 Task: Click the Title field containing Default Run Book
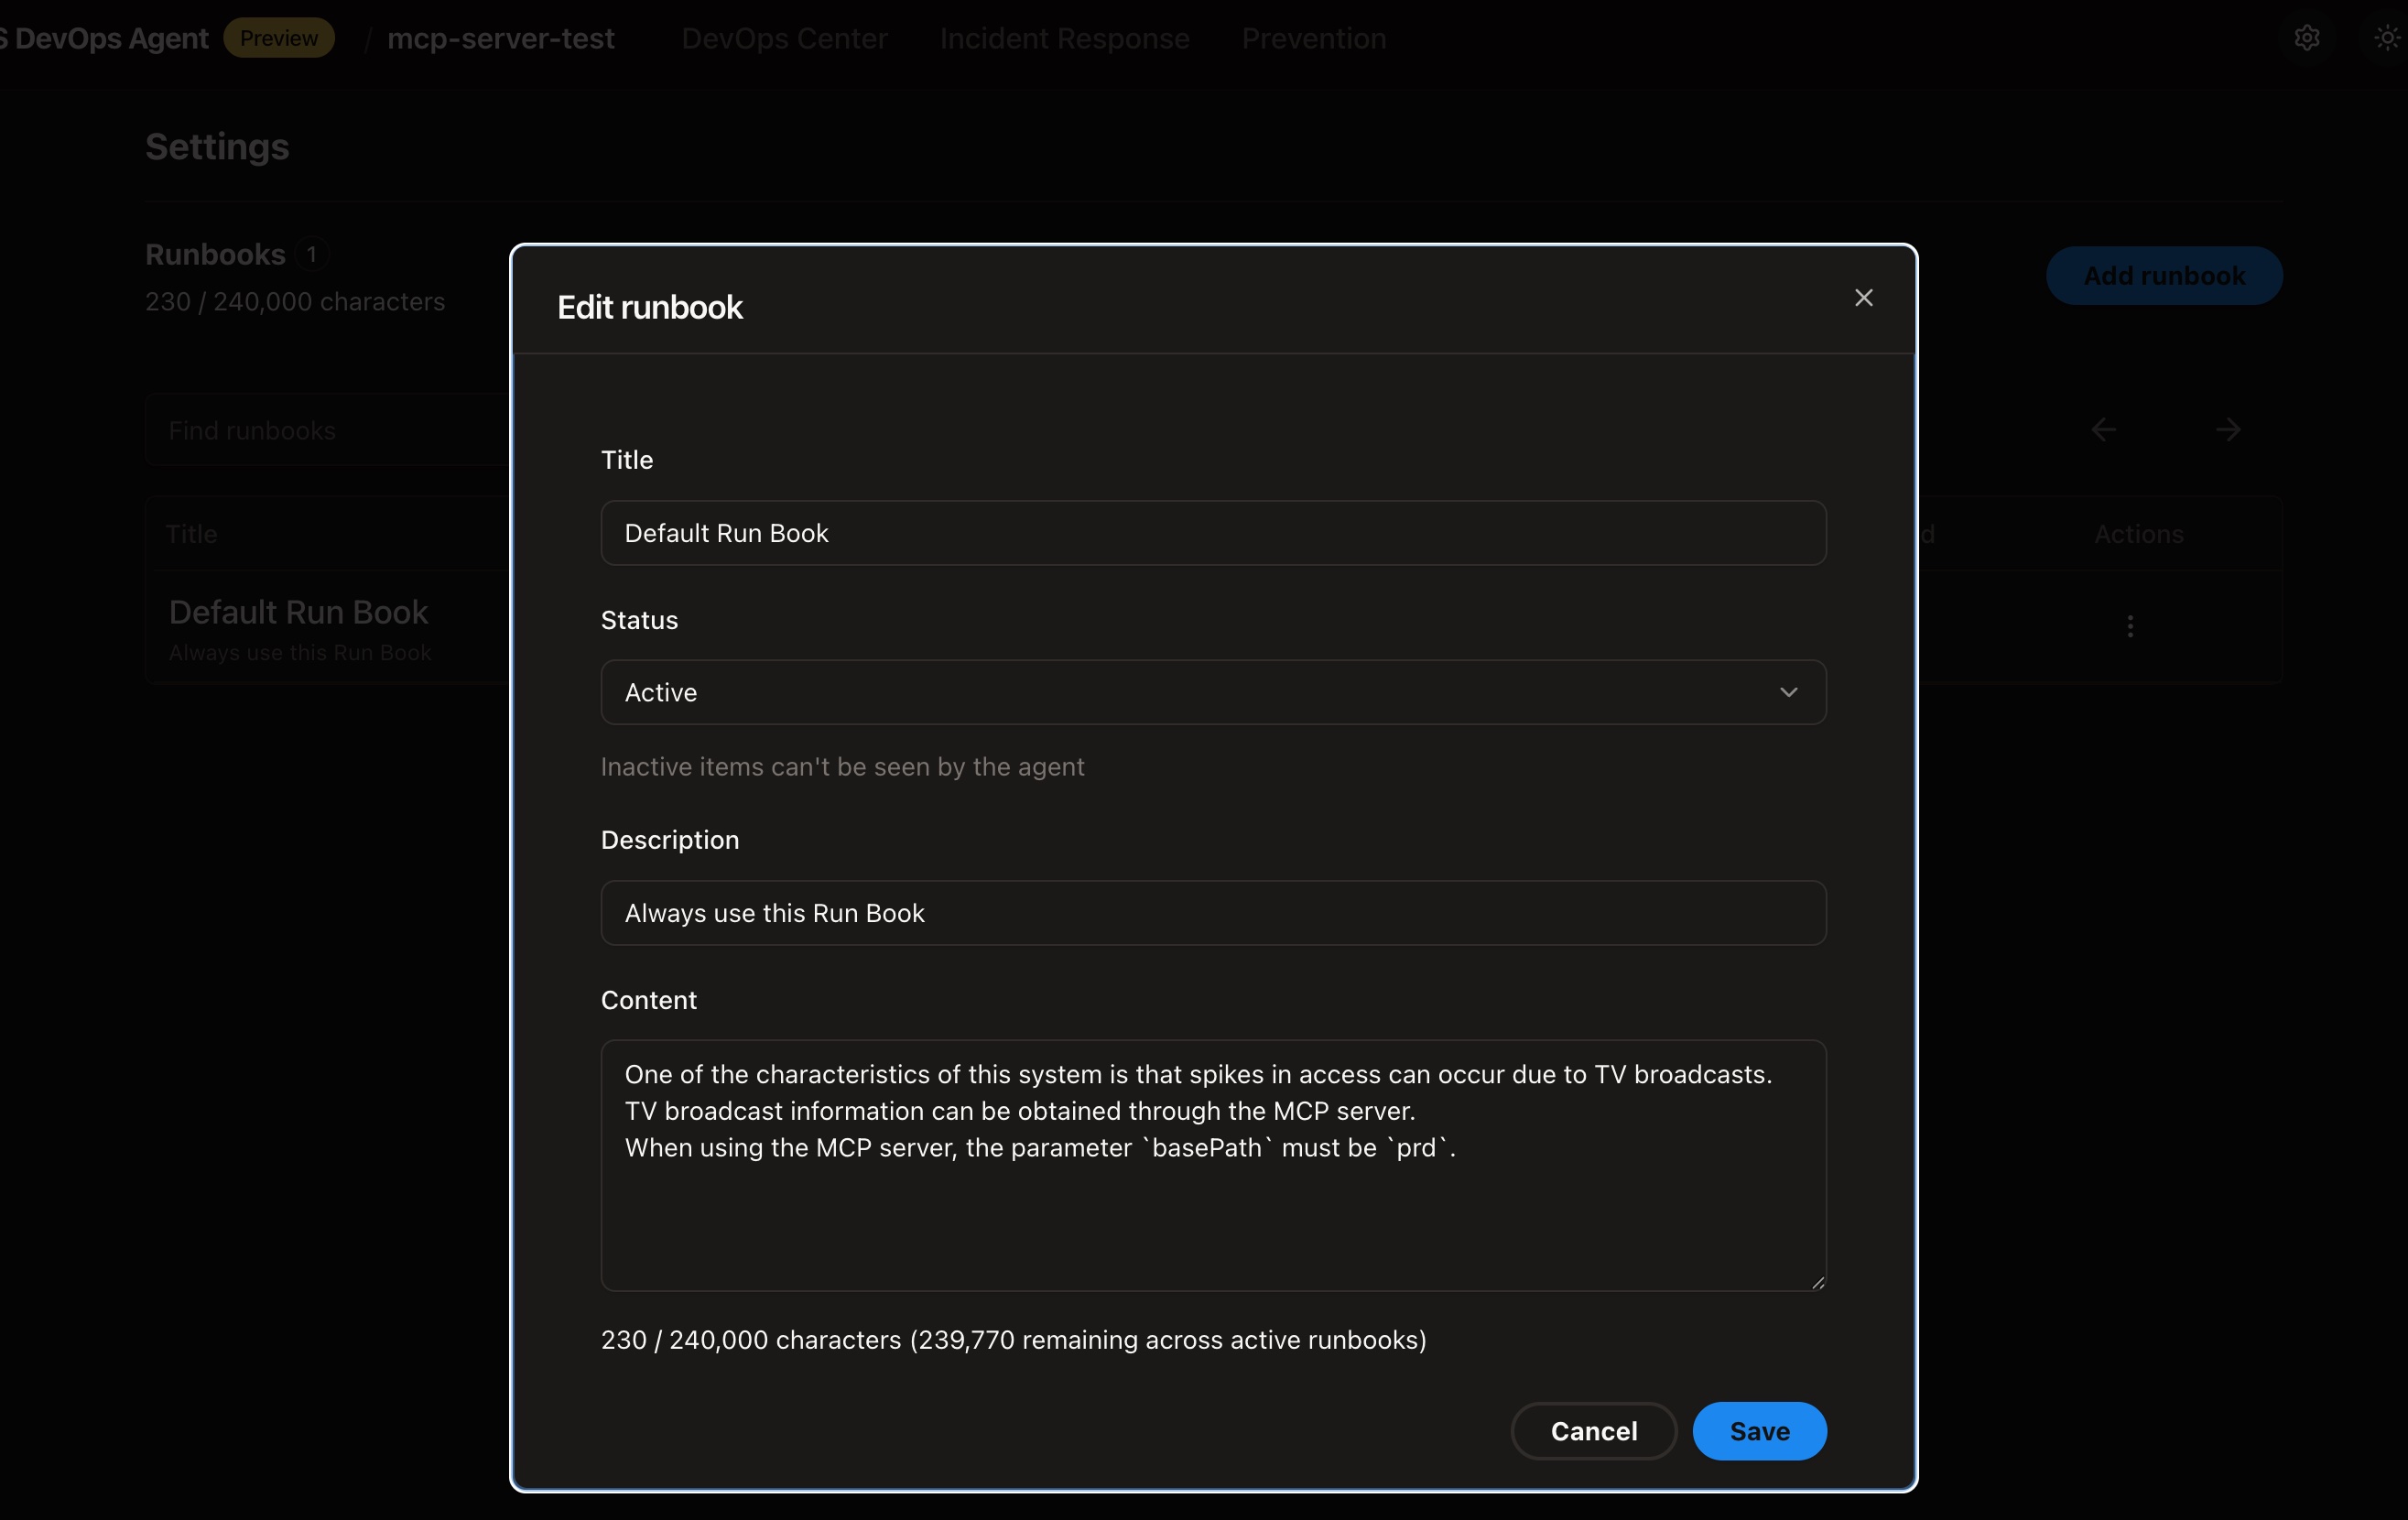coord(1213,533)
